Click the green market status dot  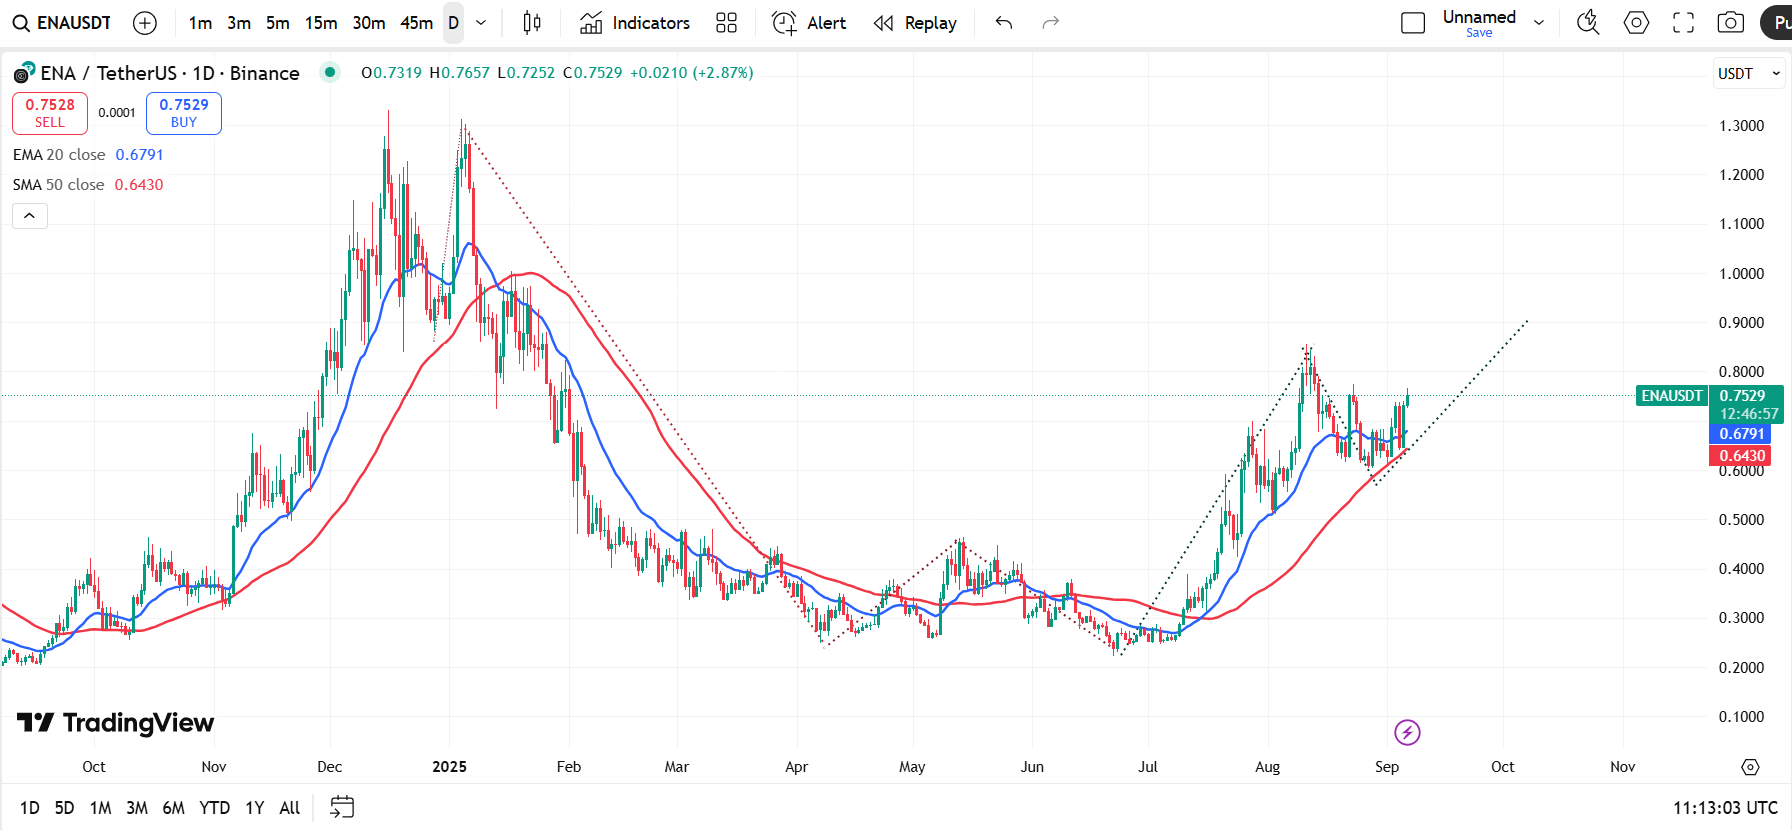[x=329, y=72]
